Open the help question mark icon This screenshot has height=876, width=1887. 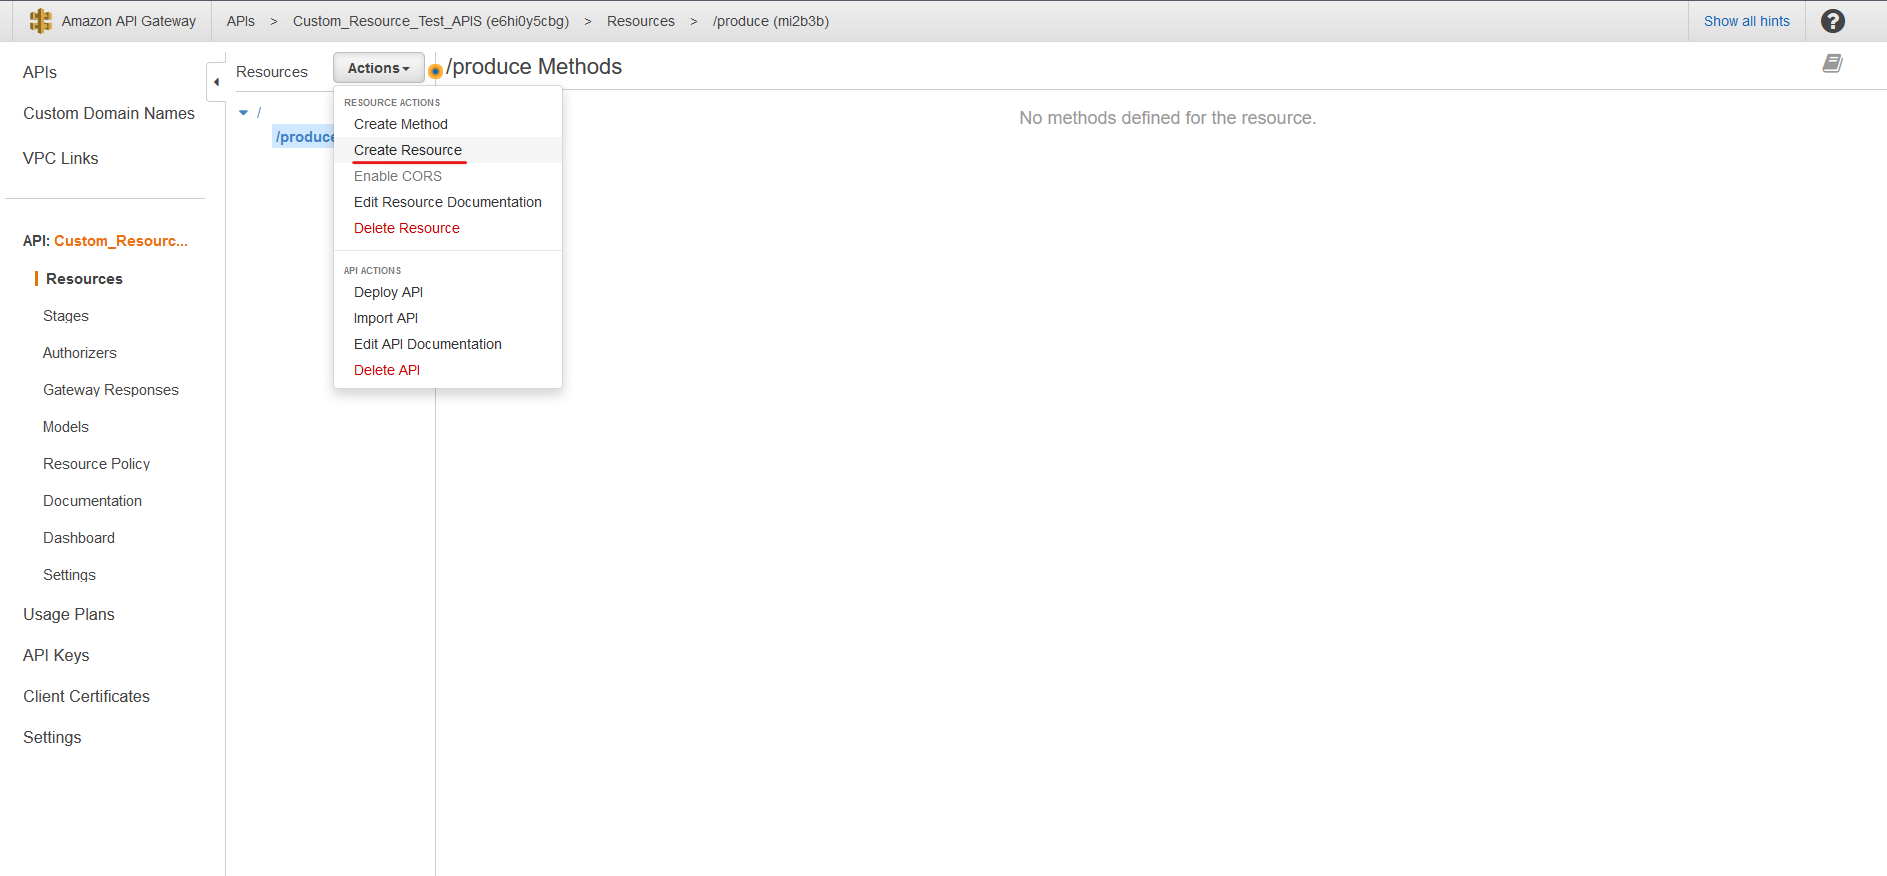click(x=1832, y=21)
